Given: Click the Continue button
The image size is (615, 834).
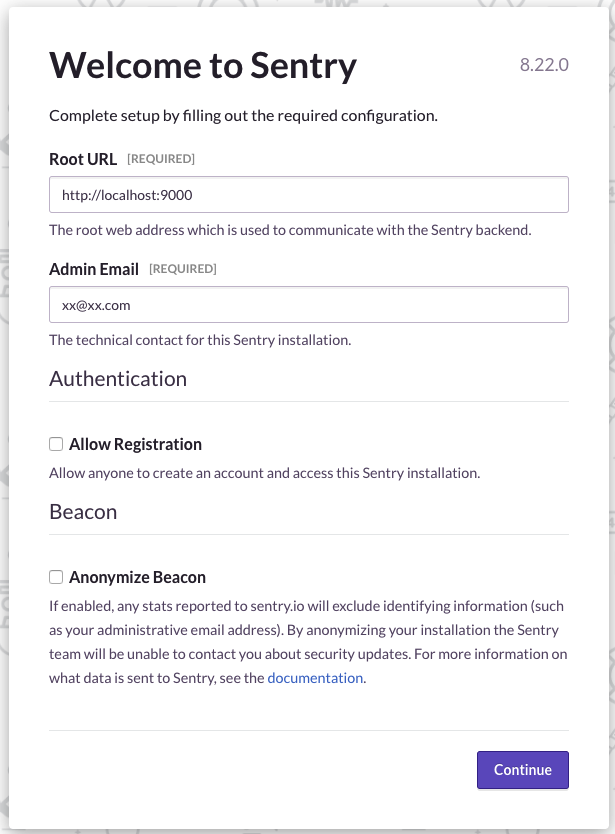Looking at the screenshot, I should click(x=522, y=770).
